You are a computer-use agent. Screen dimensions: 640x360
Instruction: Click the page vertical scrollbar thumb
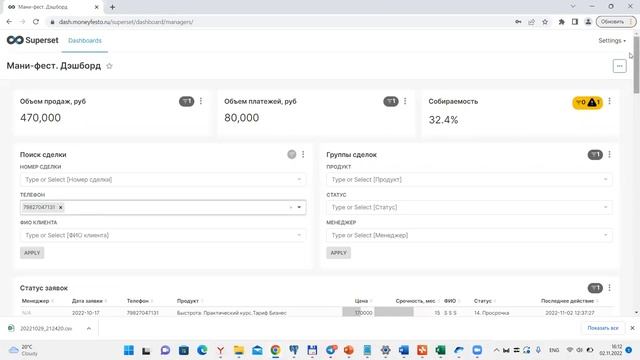tap(636, 65)
